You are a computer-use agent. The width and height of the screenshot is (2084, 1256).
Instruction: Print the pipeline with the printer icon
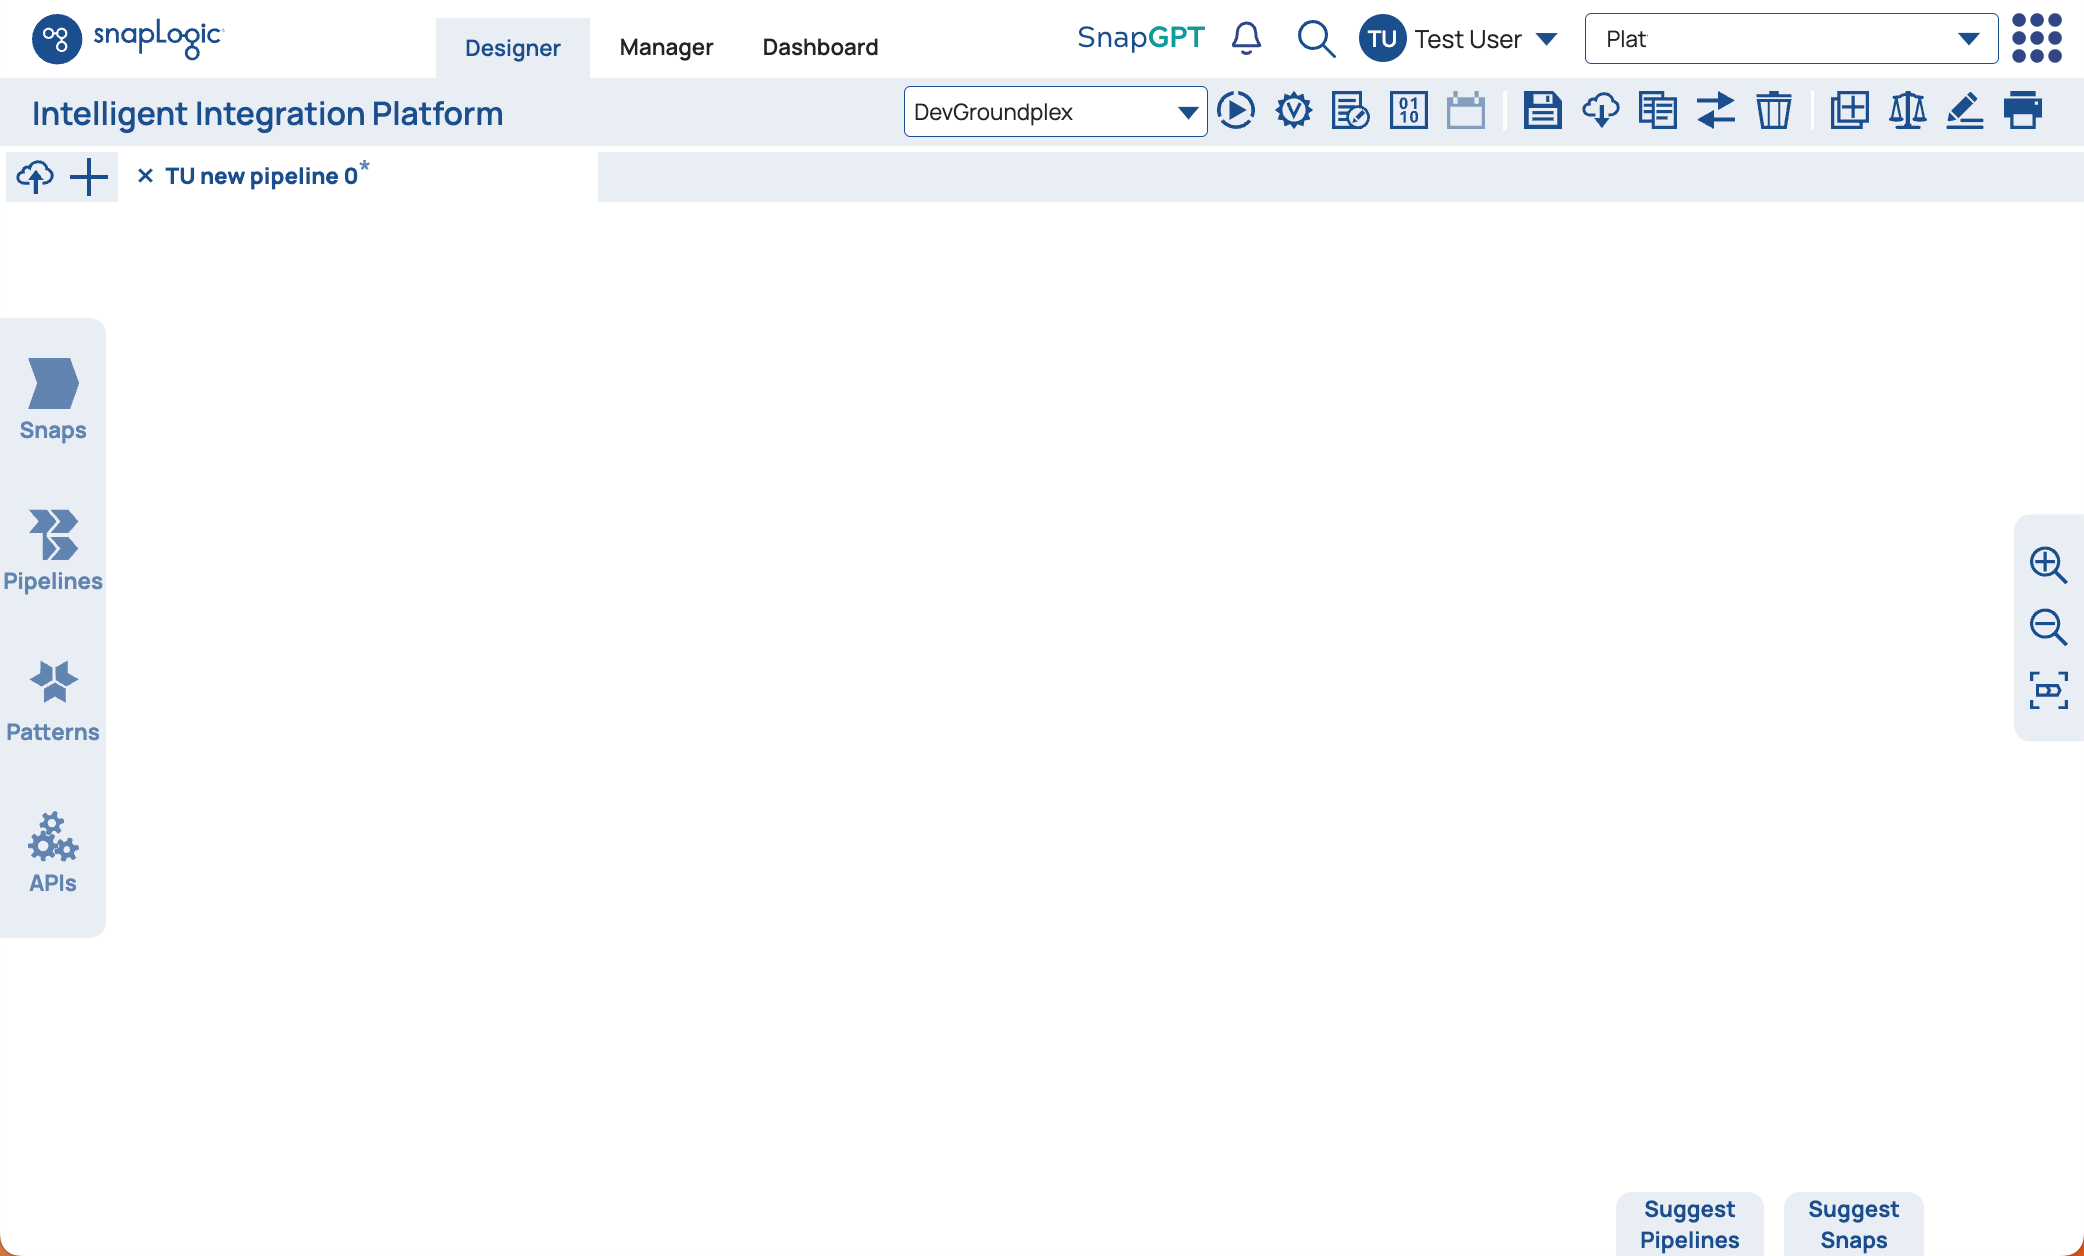2022,111
